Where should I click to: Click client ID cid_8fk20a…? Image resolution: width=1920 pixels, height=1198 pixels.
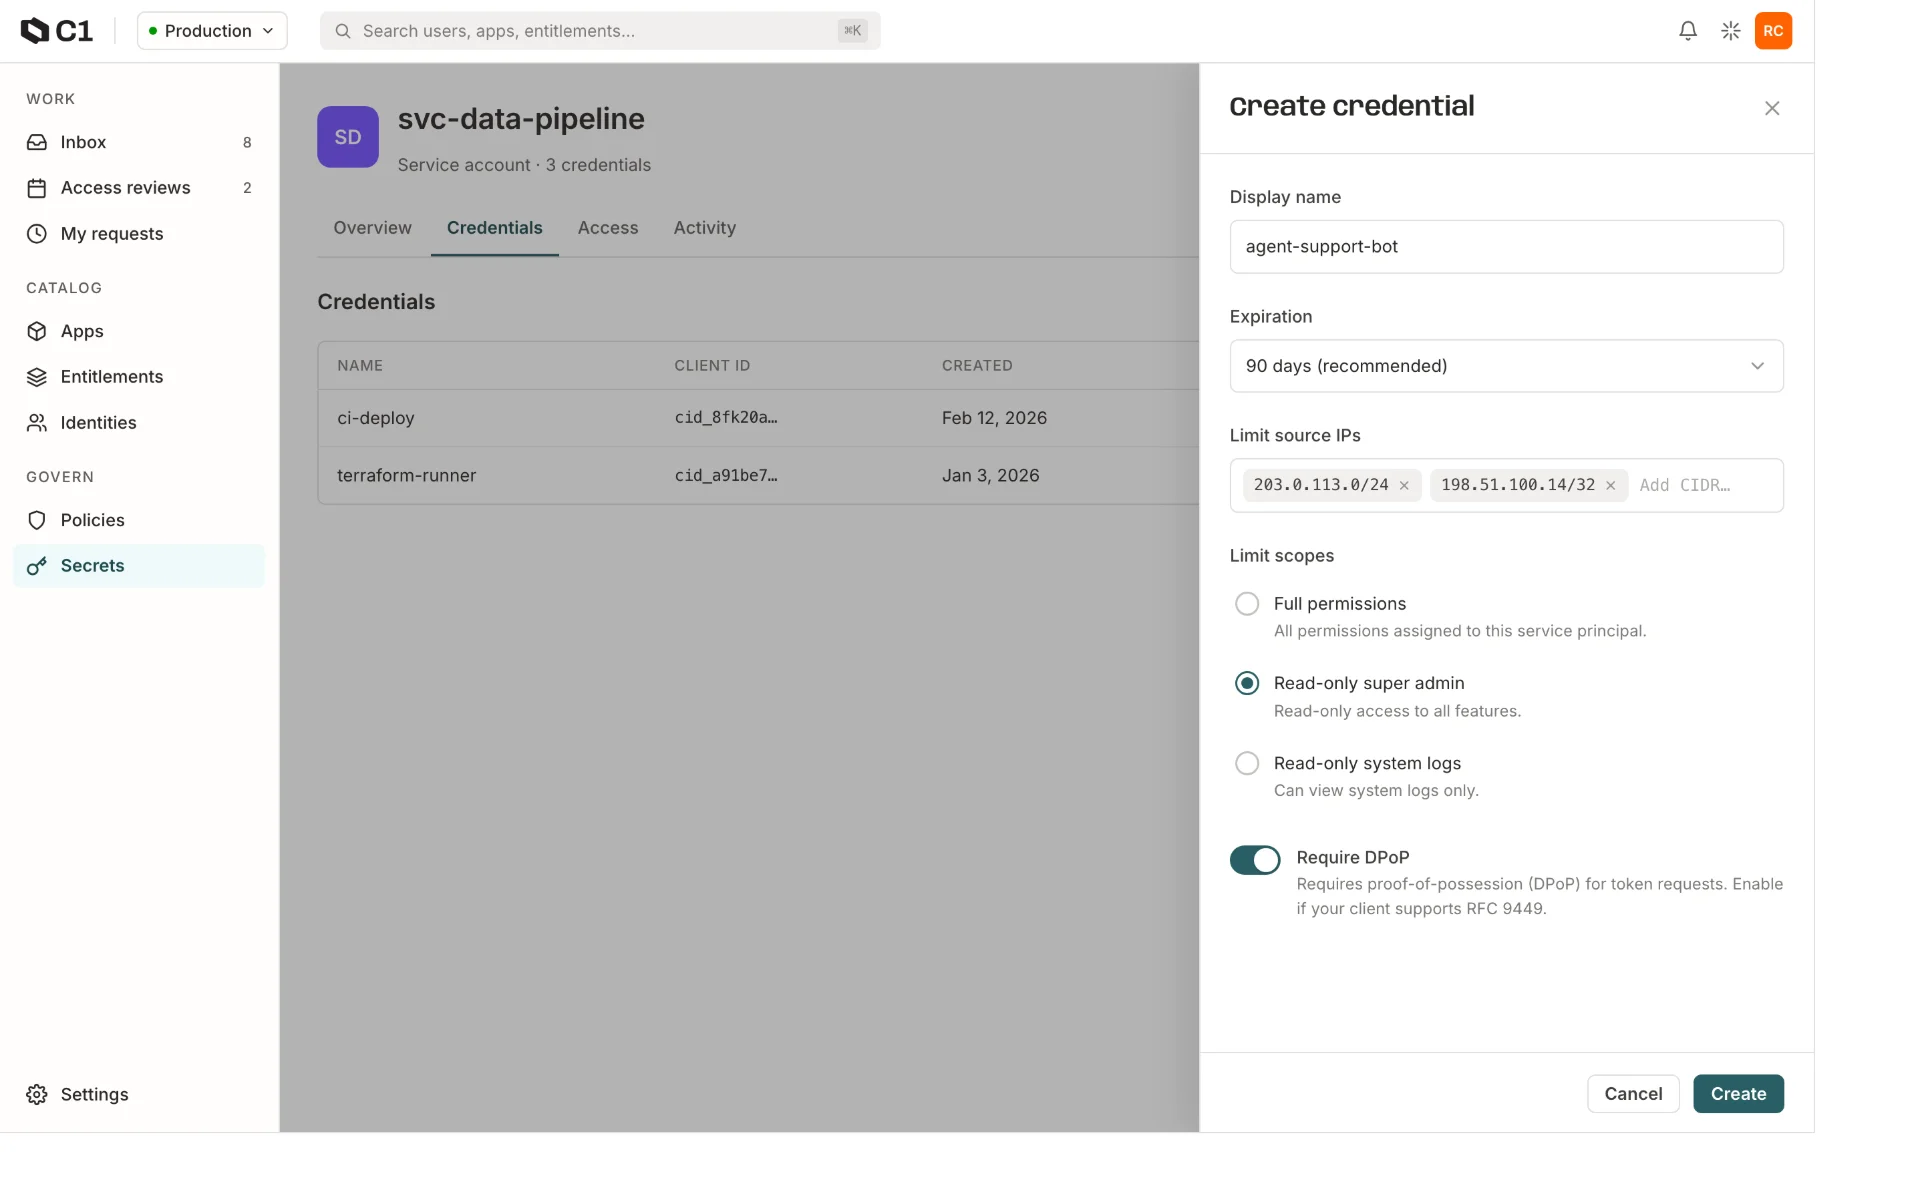(726, 418)
